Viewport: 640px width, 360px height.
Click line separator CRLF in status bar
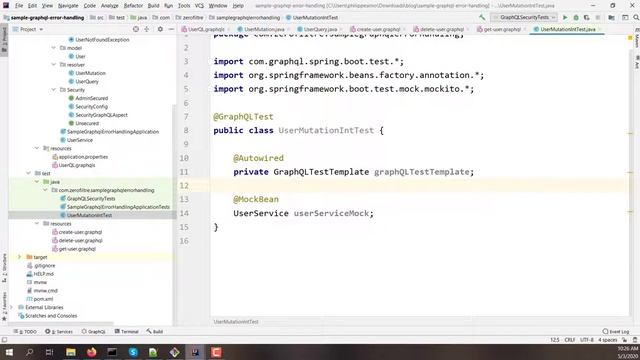[570, 340]
